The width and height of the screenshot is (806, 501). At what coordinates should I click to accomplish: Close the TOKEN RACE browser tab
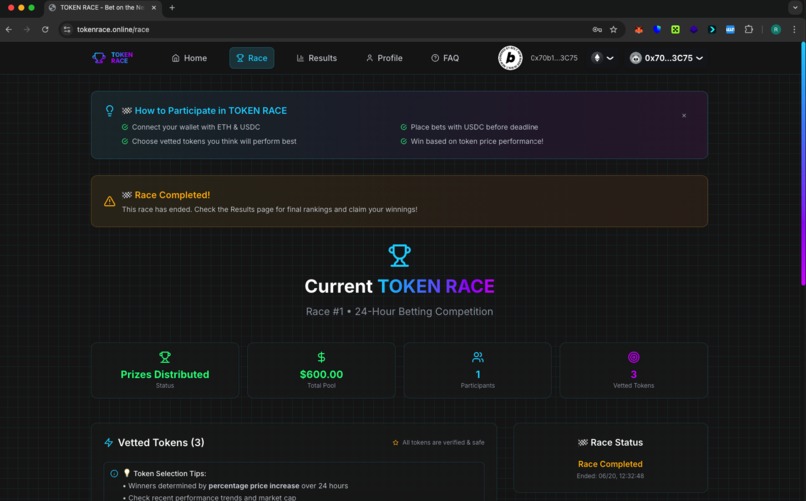point(154,8)
